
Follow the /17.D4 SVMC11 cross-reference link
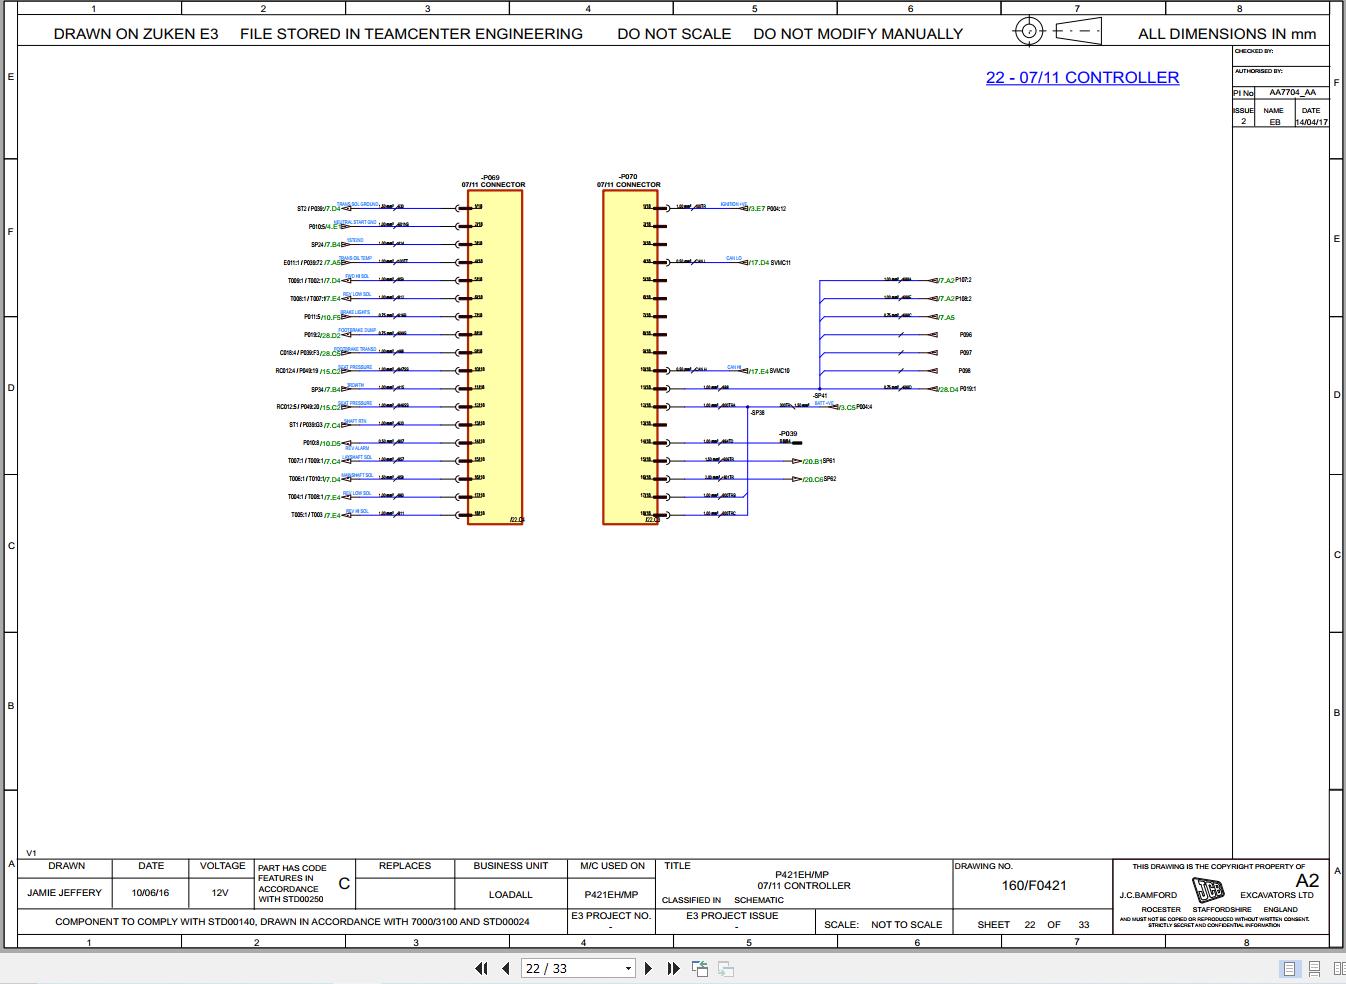pyautogui.click(x=756, y=262)
